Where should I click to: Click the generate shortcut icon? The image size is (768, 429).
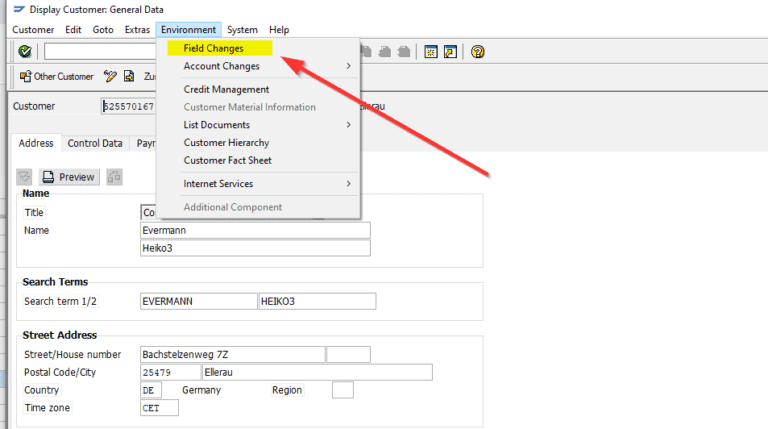[450, 51]
